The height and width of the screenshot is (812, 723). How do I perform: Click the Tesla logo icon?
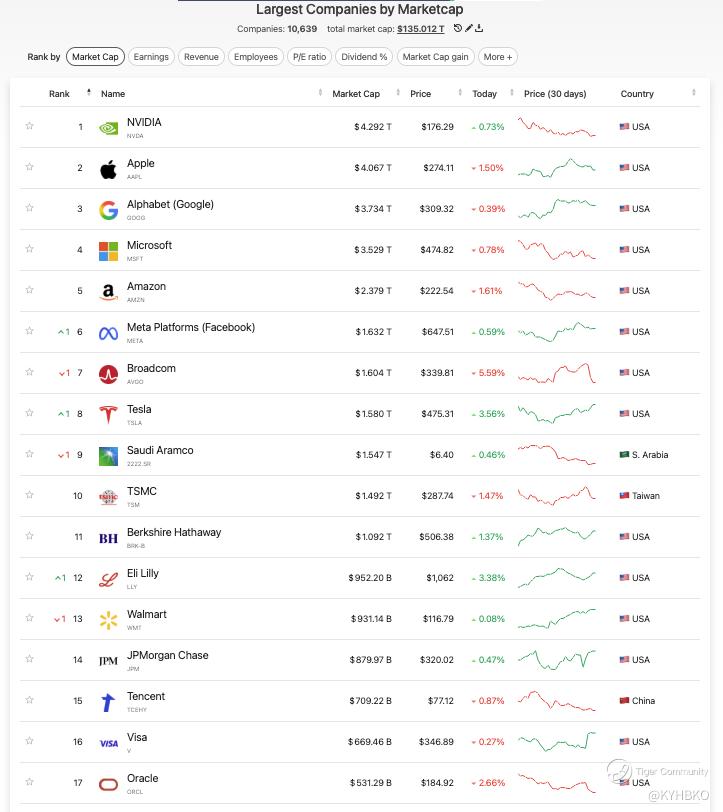pyautogui.click(x=108, y=414)
